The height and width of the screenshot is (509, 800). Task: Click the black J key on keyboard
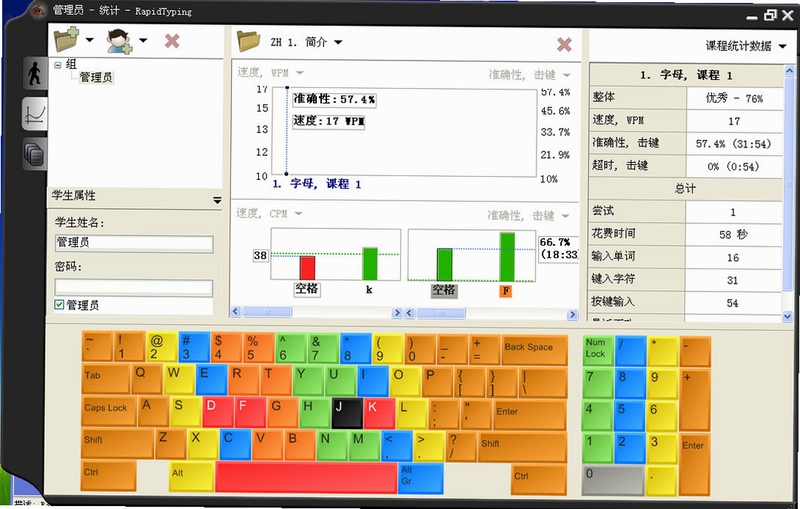(x=347, y=413)
